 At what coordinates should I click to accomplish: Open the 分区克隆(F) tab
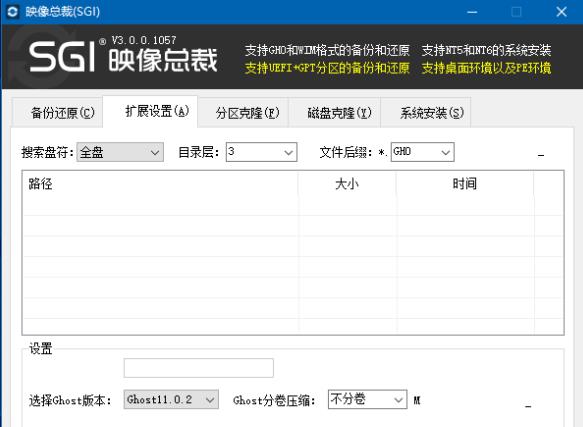click(x=243, y=113)
